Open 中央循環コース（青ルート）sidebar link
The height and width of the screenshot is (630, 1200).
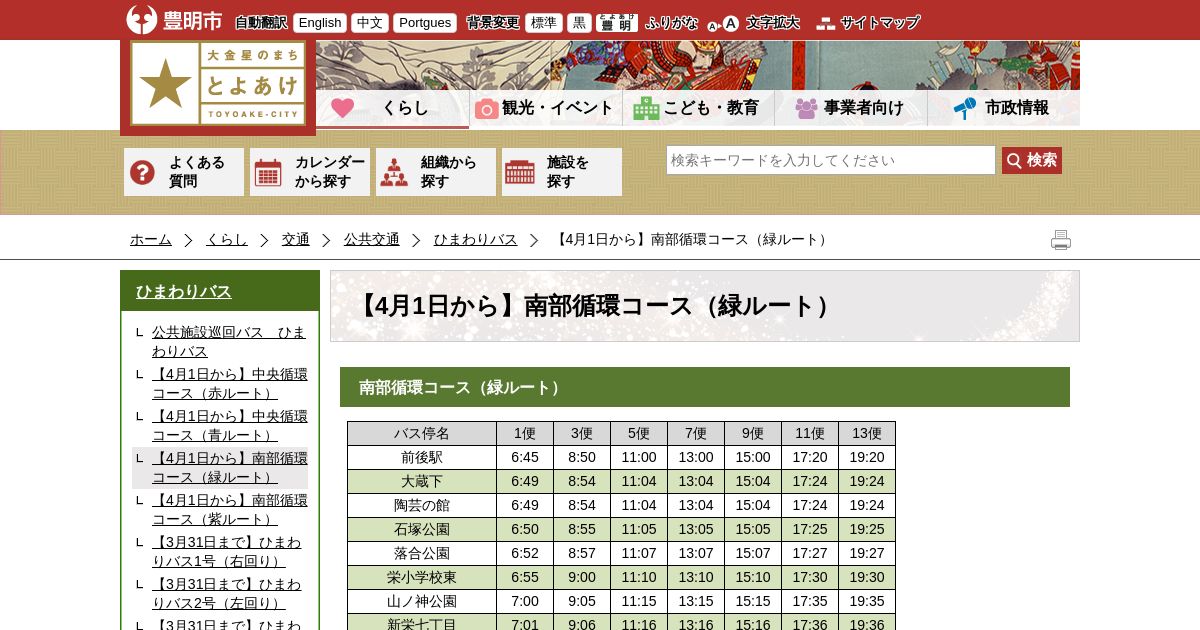click(x=229, y=426)
